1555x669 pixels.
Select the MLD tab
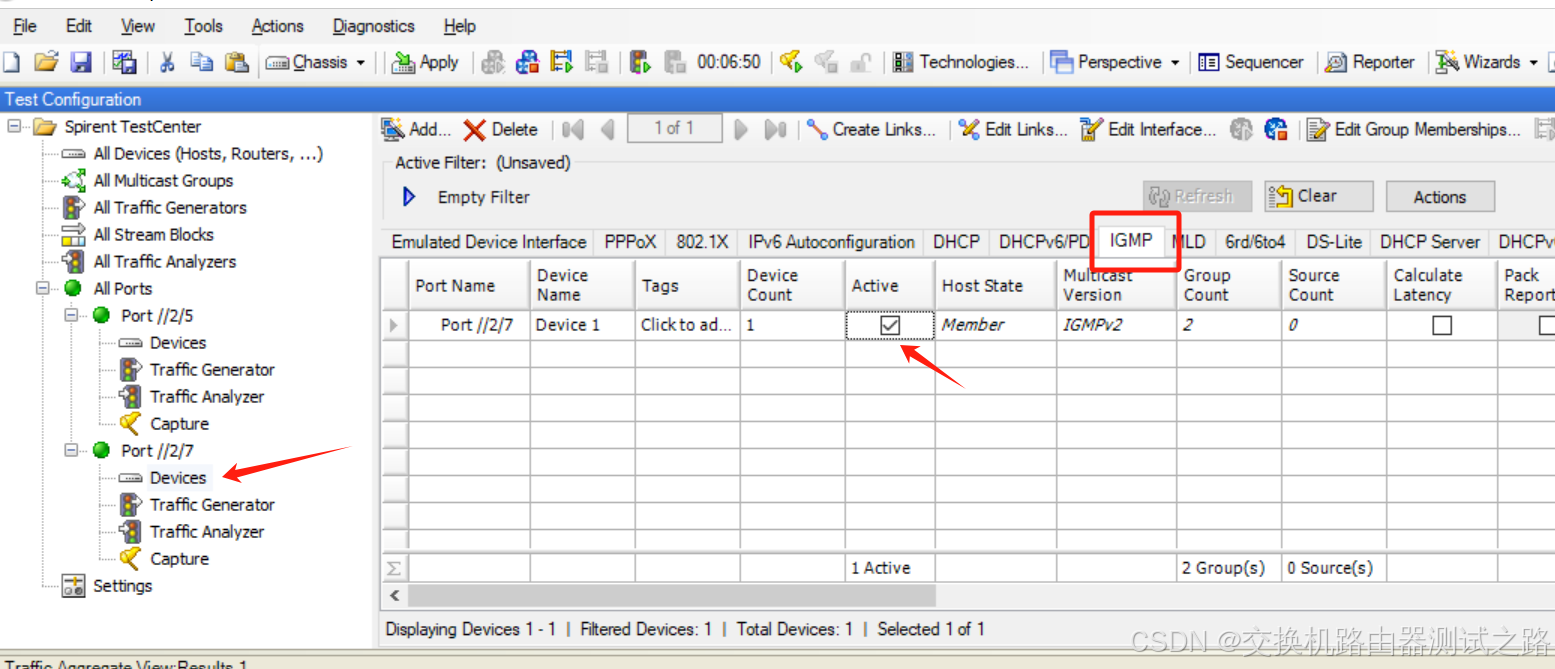pyautogui.click(x=1189, y=242)
